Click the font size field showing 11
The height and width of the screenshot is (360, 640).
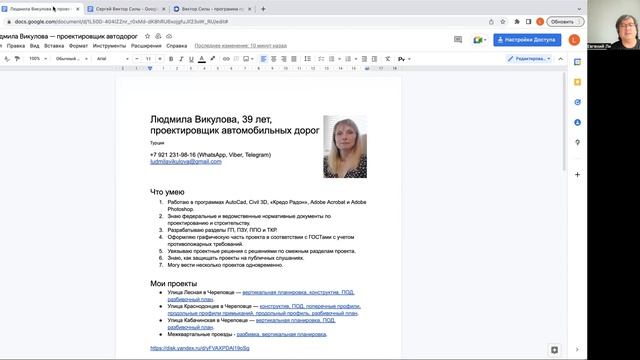149,59
